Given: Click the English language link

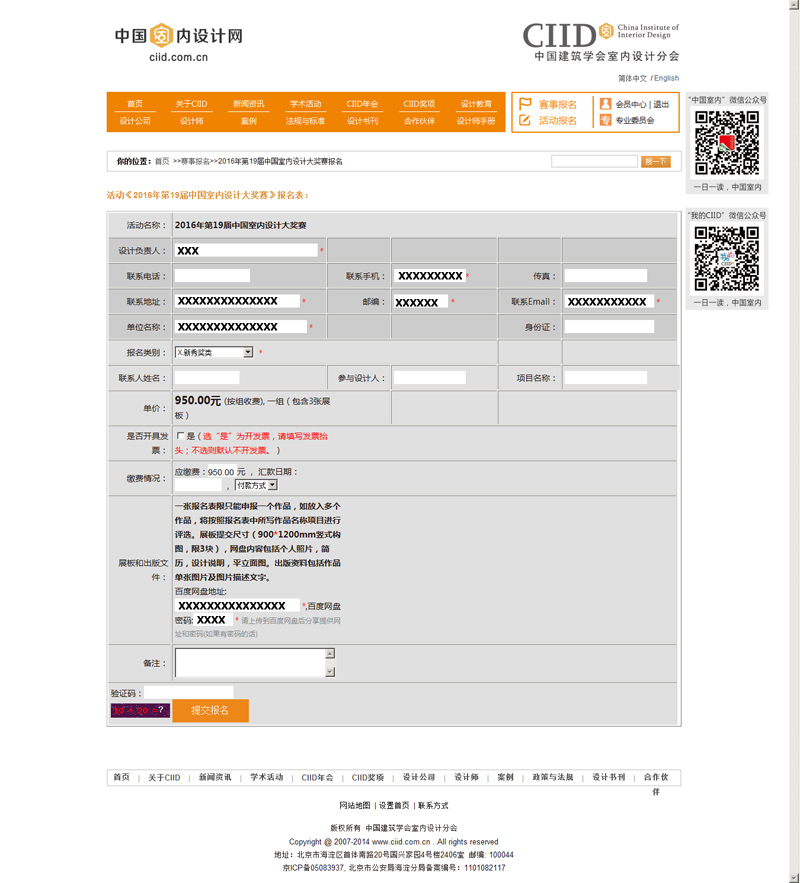Looking at the screenshot, I should (666, 78).
